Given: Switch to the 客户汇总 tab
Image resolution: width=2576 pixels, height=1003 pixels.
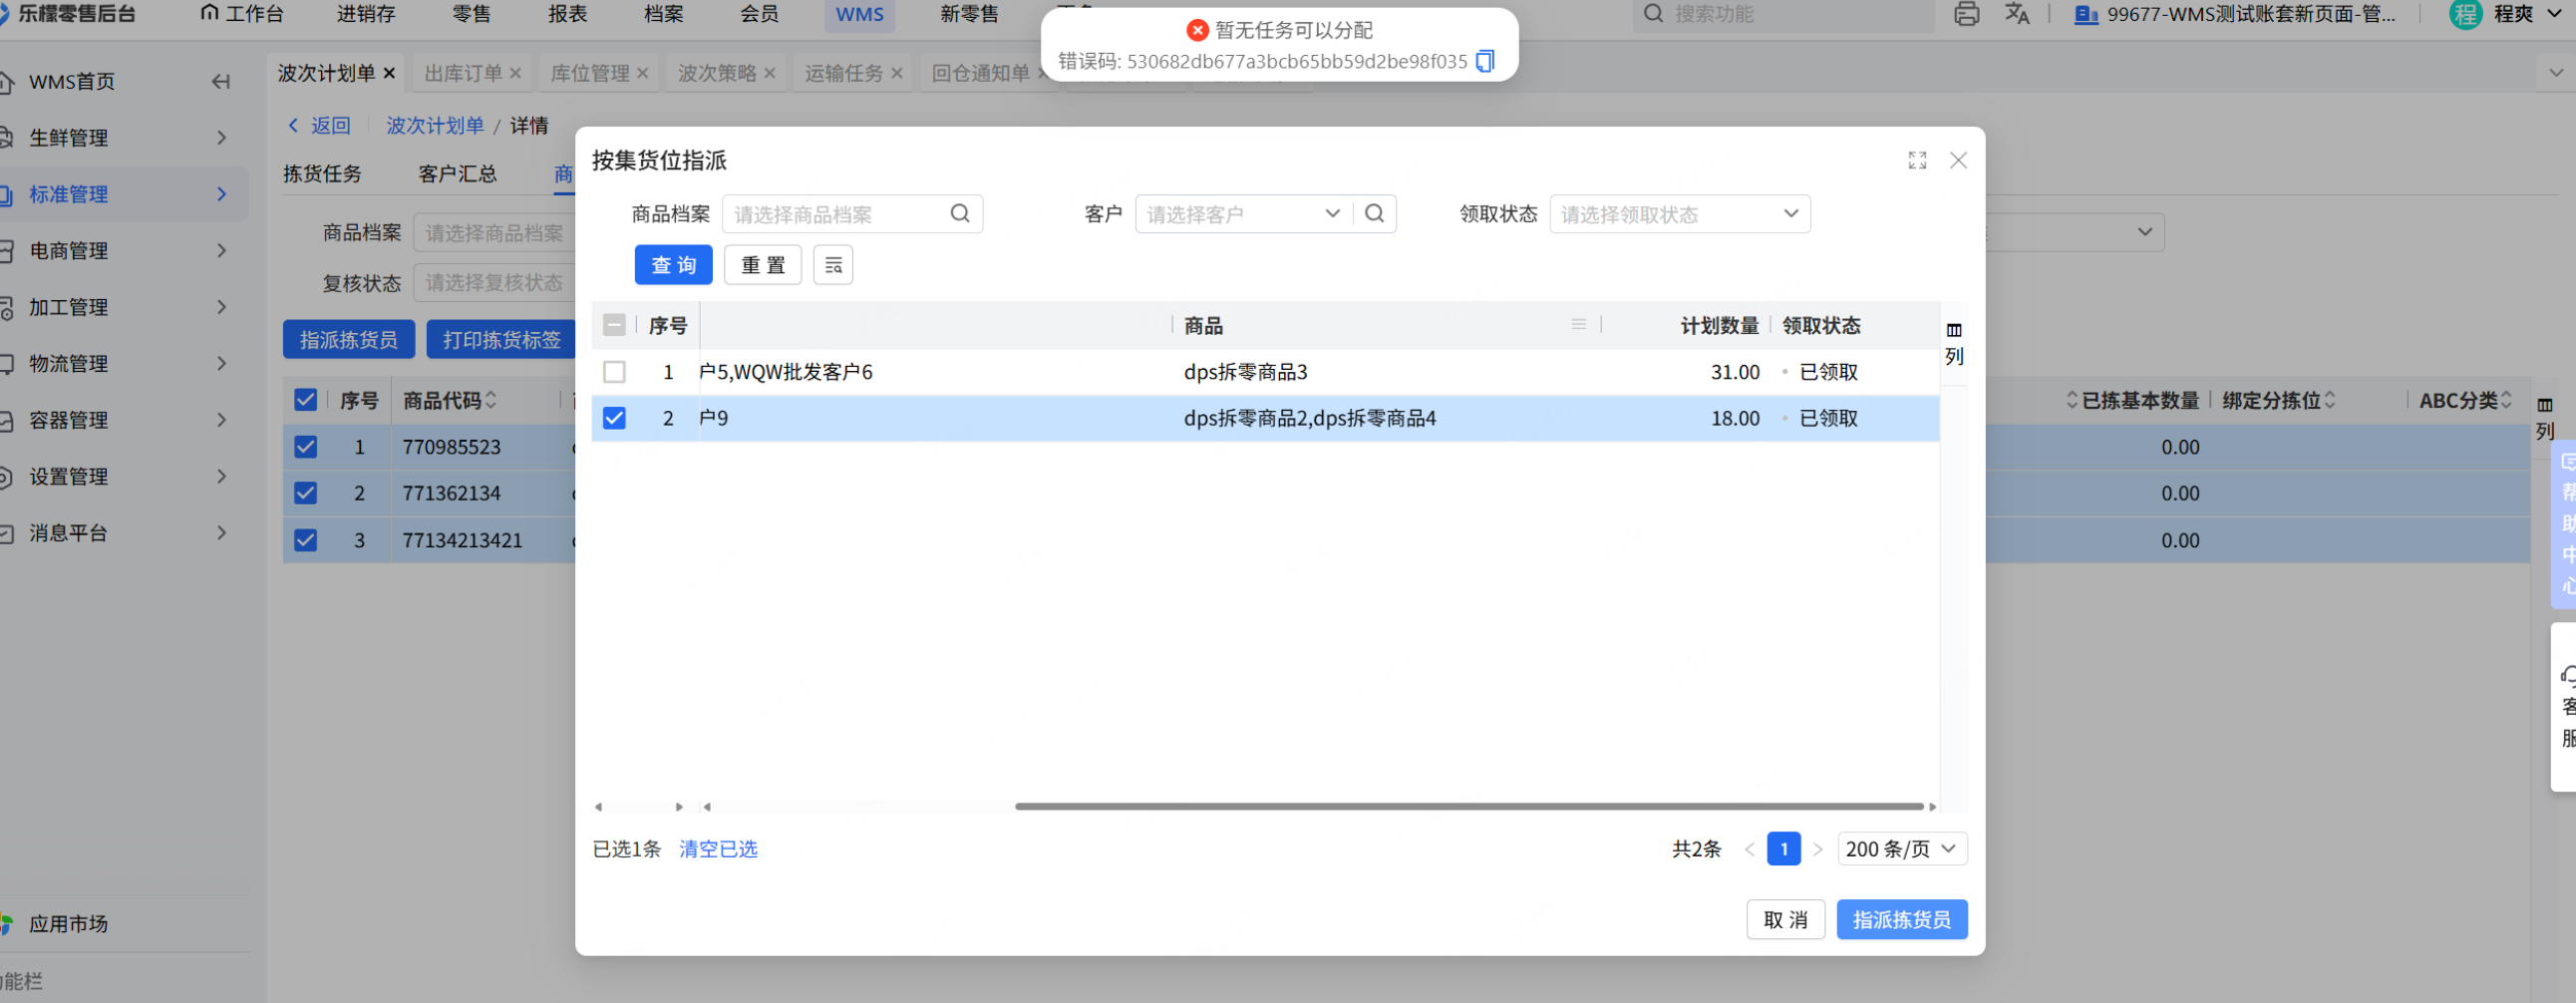Looking at the screenshot, I should point(458,174).
